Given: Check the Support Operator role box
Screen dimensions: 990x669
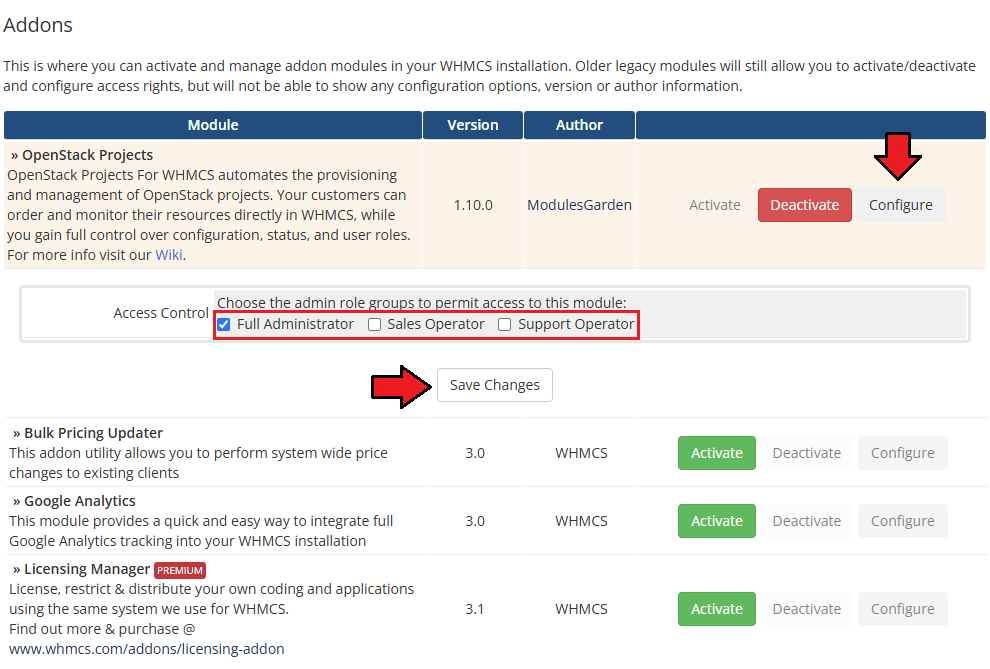Looking at the screenshot, I should pyautogui.click(x=504, y=324).
